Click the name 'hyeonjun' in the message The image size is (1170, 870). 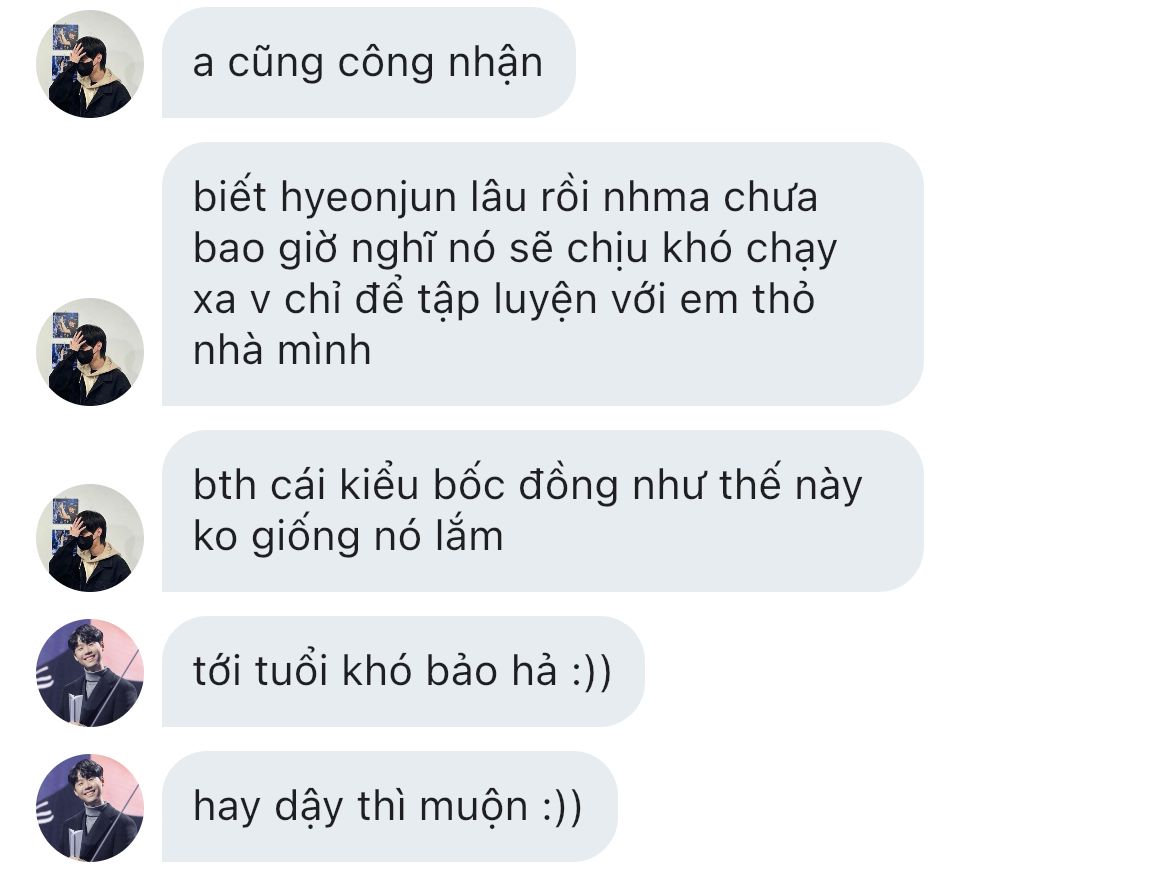click(x=369, y=198)
